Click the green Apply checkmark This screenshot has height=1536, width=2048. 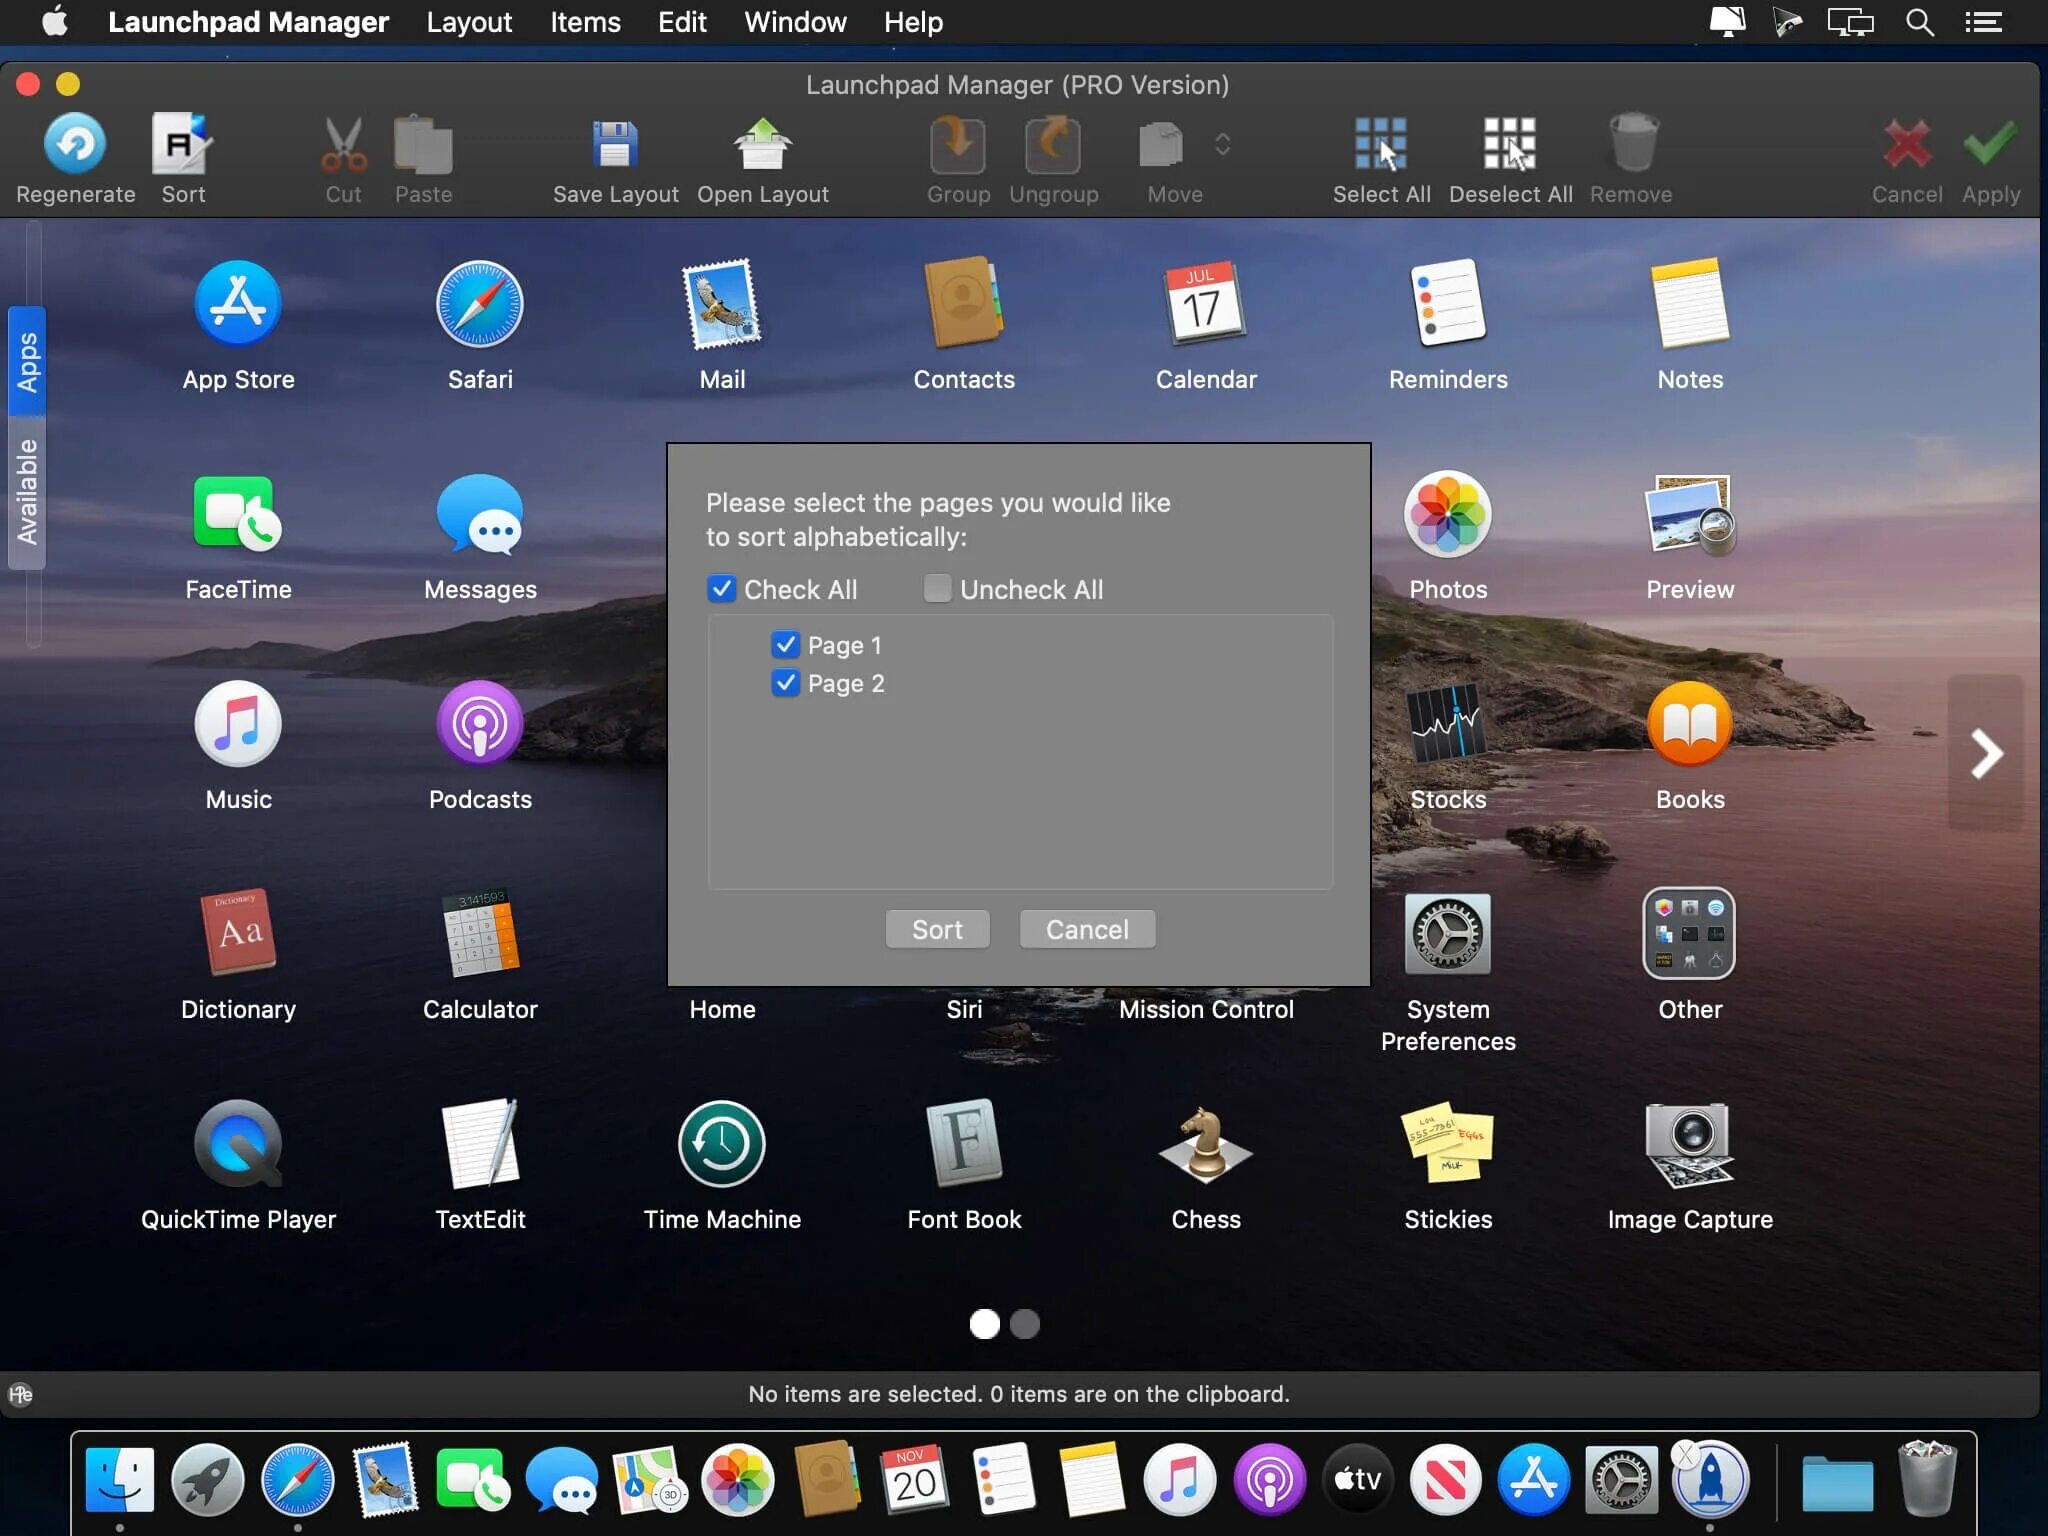[1989, 146]
